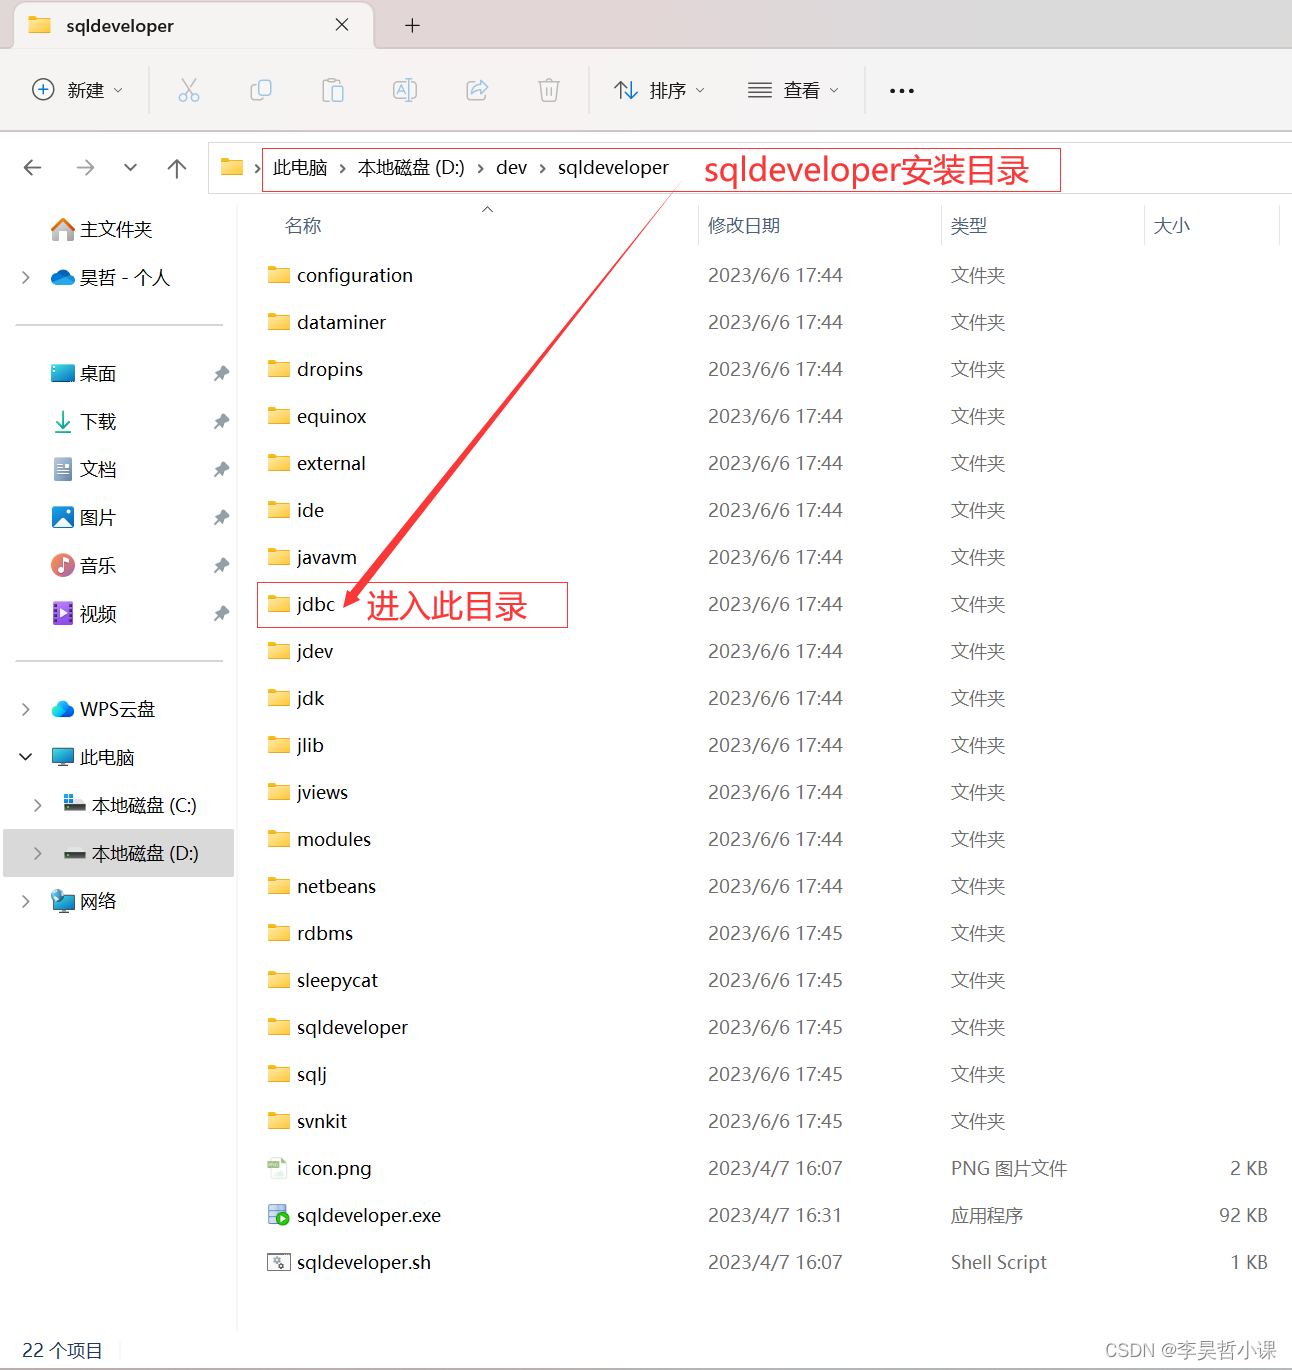Click 本地磁盘 (D:) in the breadcrumb

[411, 168]
